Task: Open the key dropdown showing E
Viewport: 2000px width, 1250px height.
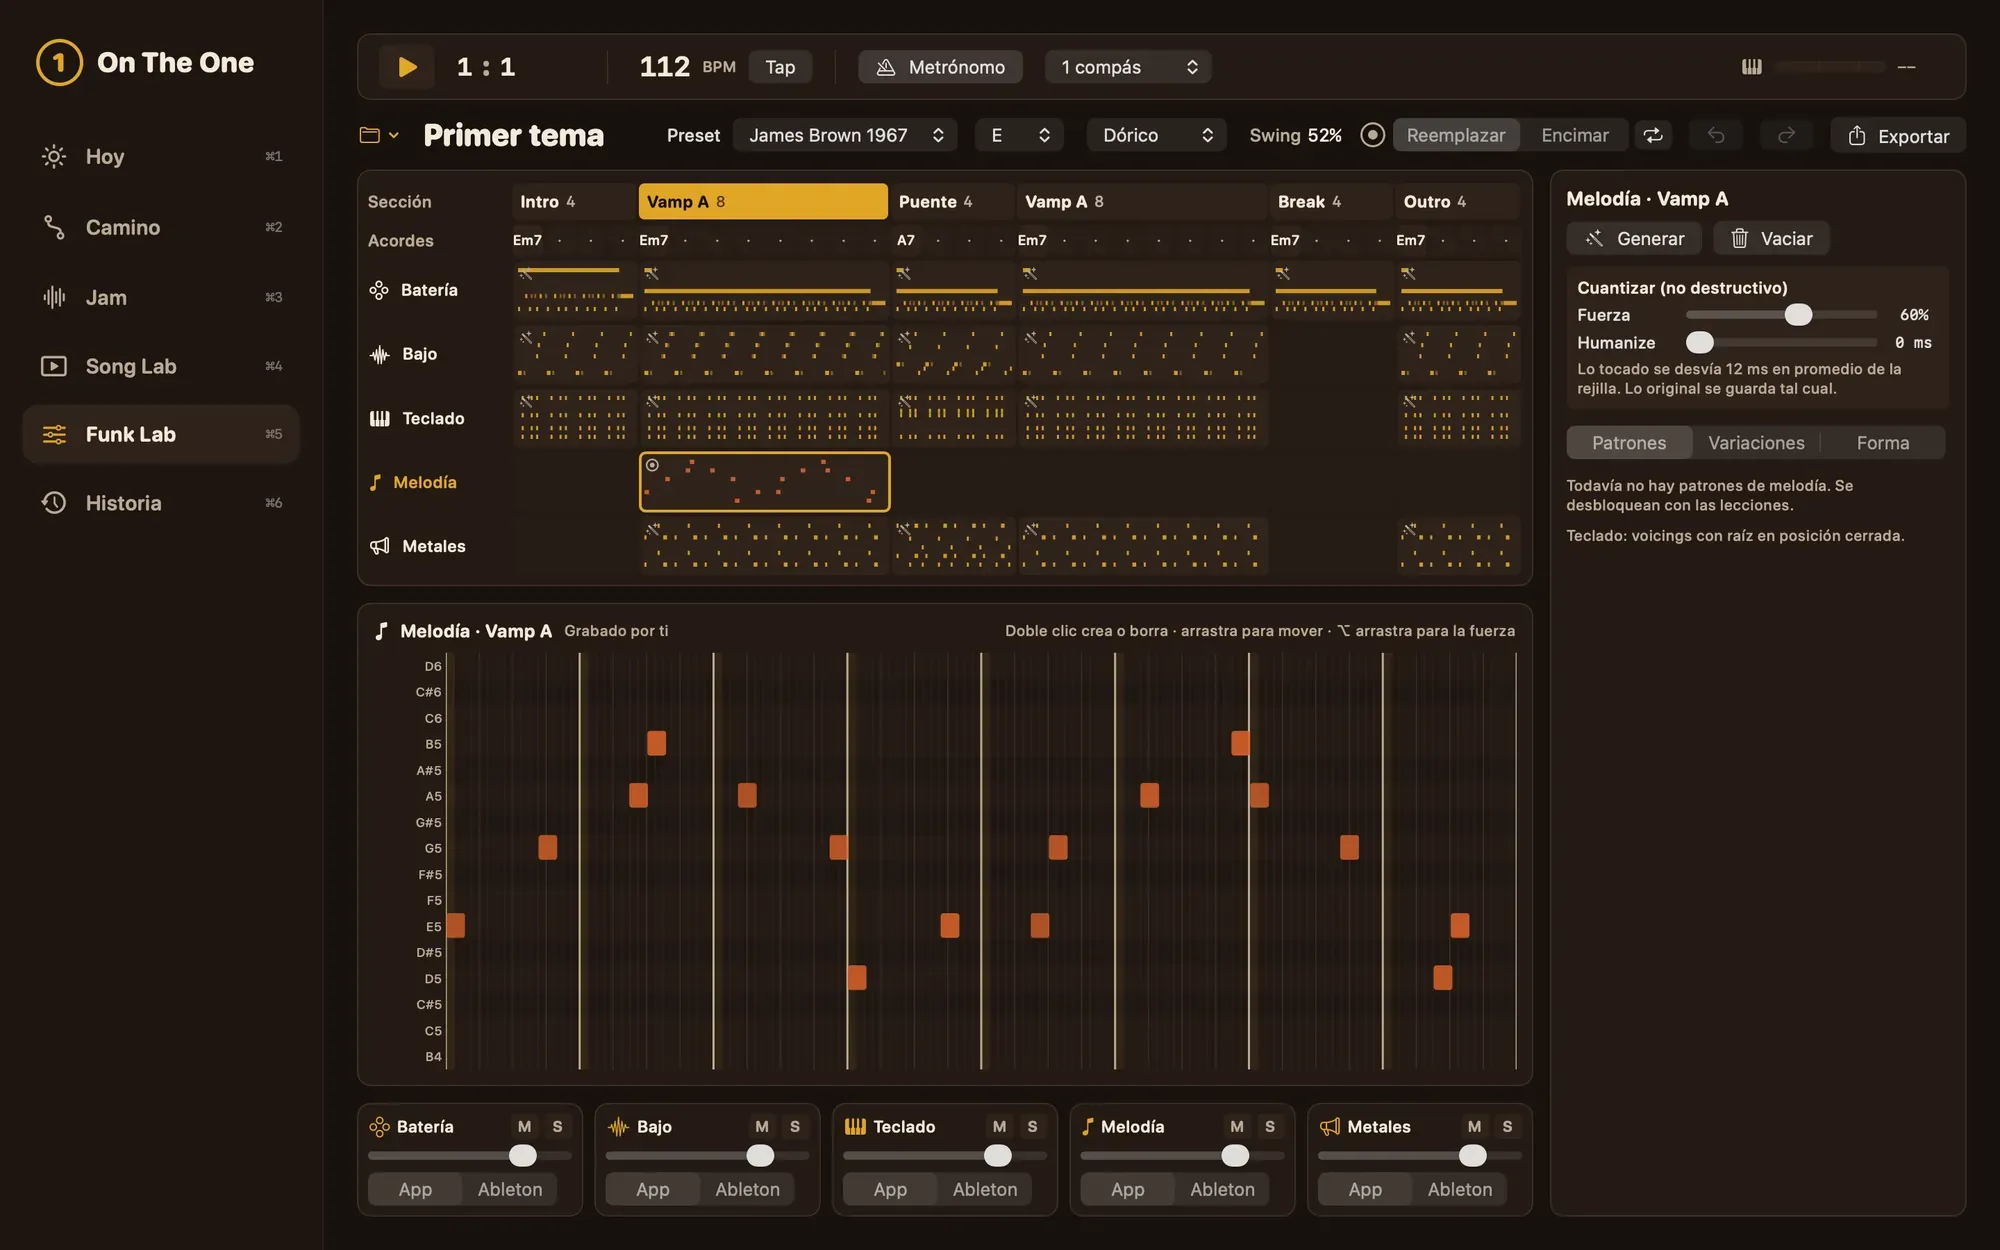Action: tap(1019, 135)
